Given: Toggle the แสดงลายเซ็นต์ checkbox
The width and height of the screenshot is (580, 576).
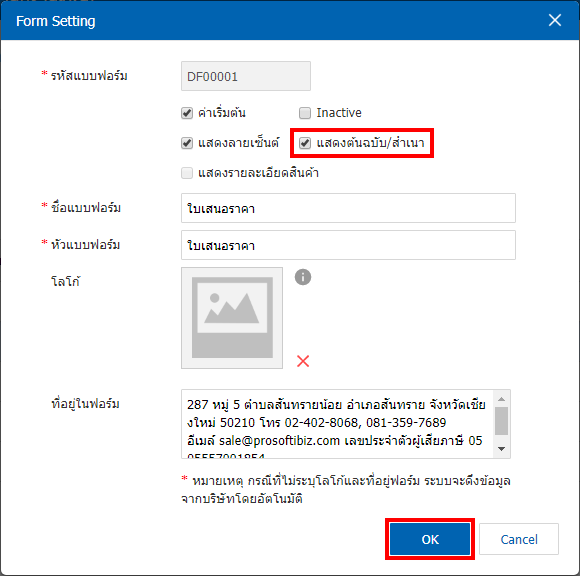Looking at the screenshot, I should (187, 143).
